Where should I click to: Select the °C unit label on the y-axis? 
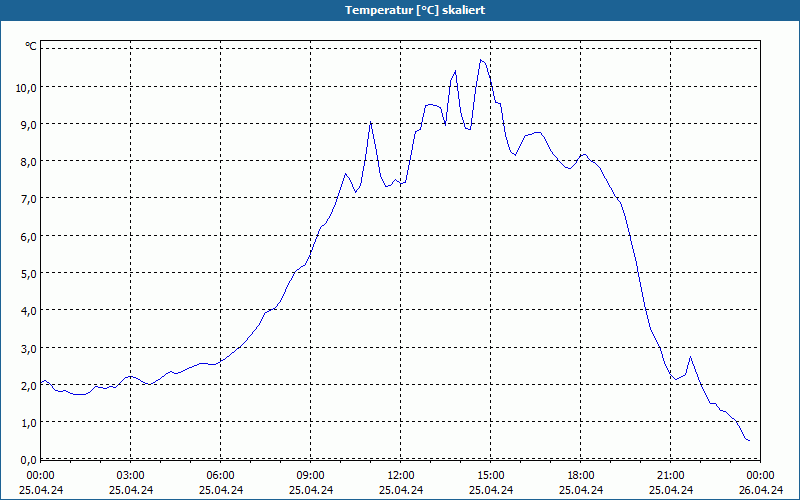click(x=31, y=46)
